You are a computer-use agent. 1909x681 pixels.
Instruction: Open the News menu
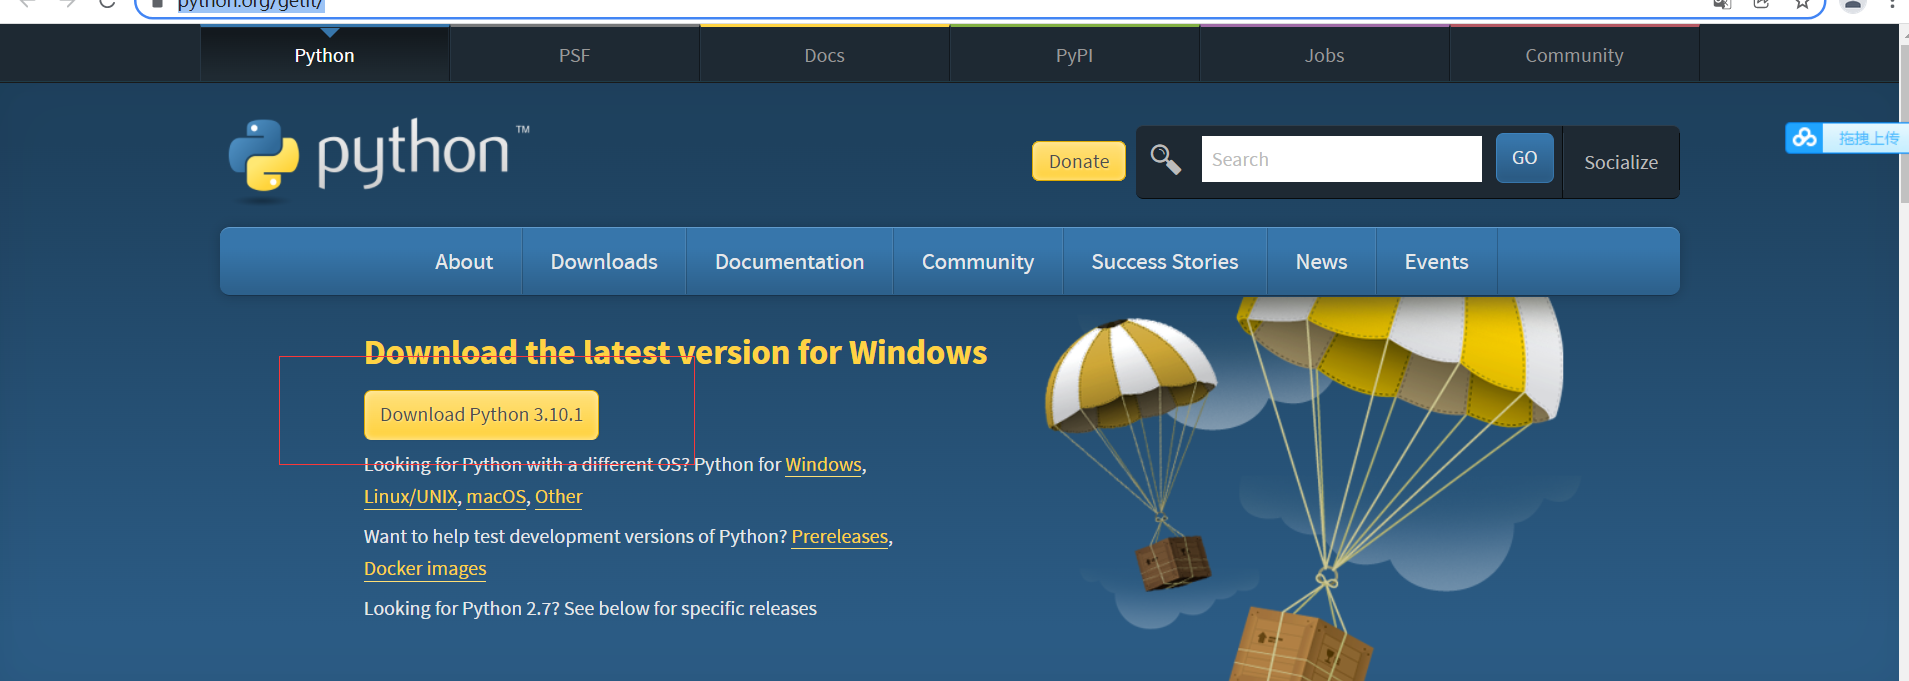coord(1322,261)
